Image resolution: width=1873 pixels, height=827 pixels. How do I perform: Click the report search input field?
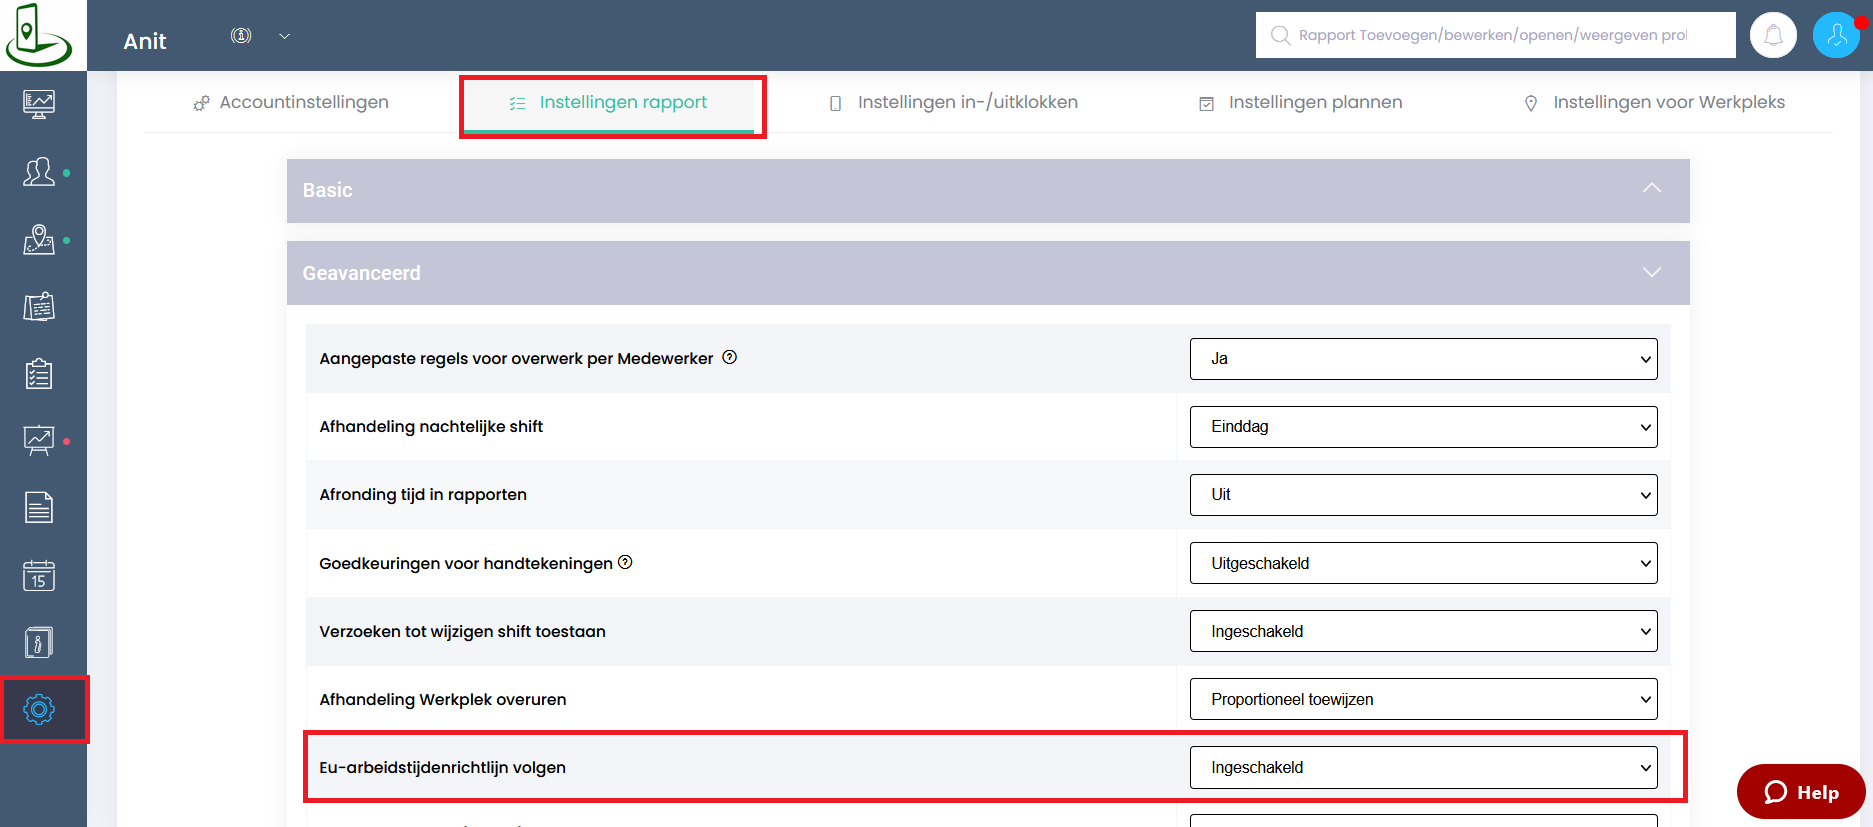[x=1495, y=36]
